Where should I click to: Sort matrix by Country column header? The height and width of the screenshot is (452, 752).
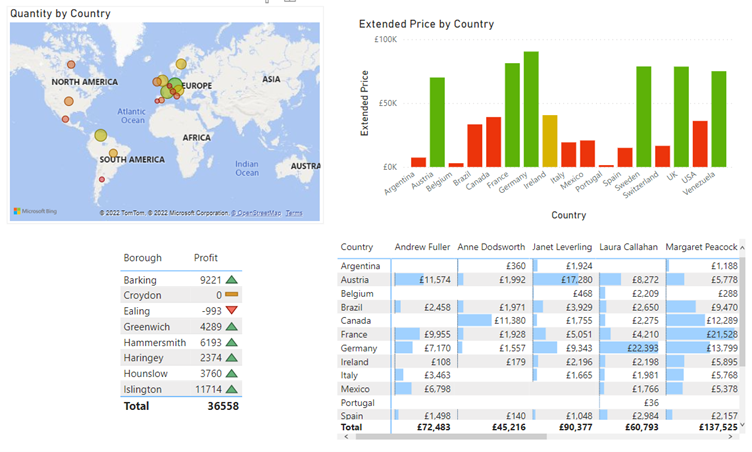click(x=356, y=247)
